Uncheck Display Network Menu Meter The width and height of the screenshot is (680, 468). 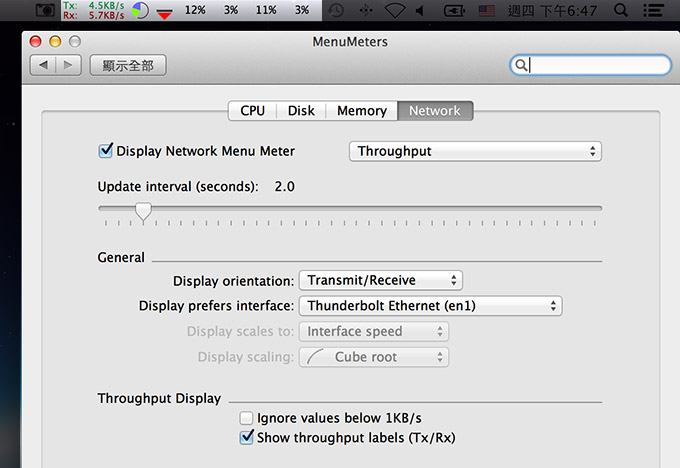point(105,151)
